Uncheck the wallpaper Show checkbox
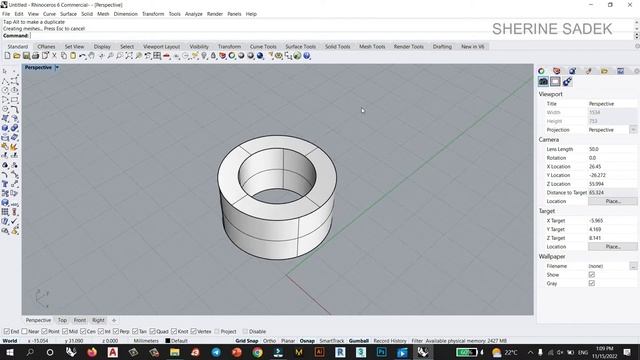 (x=592, y=275)
